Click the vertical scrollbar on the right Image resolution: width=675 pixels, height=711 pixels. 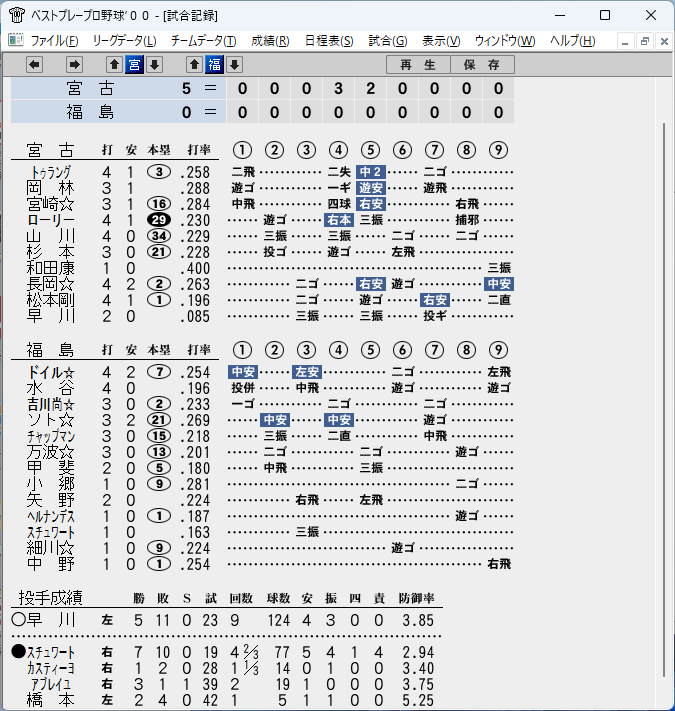tap(664, 399)
